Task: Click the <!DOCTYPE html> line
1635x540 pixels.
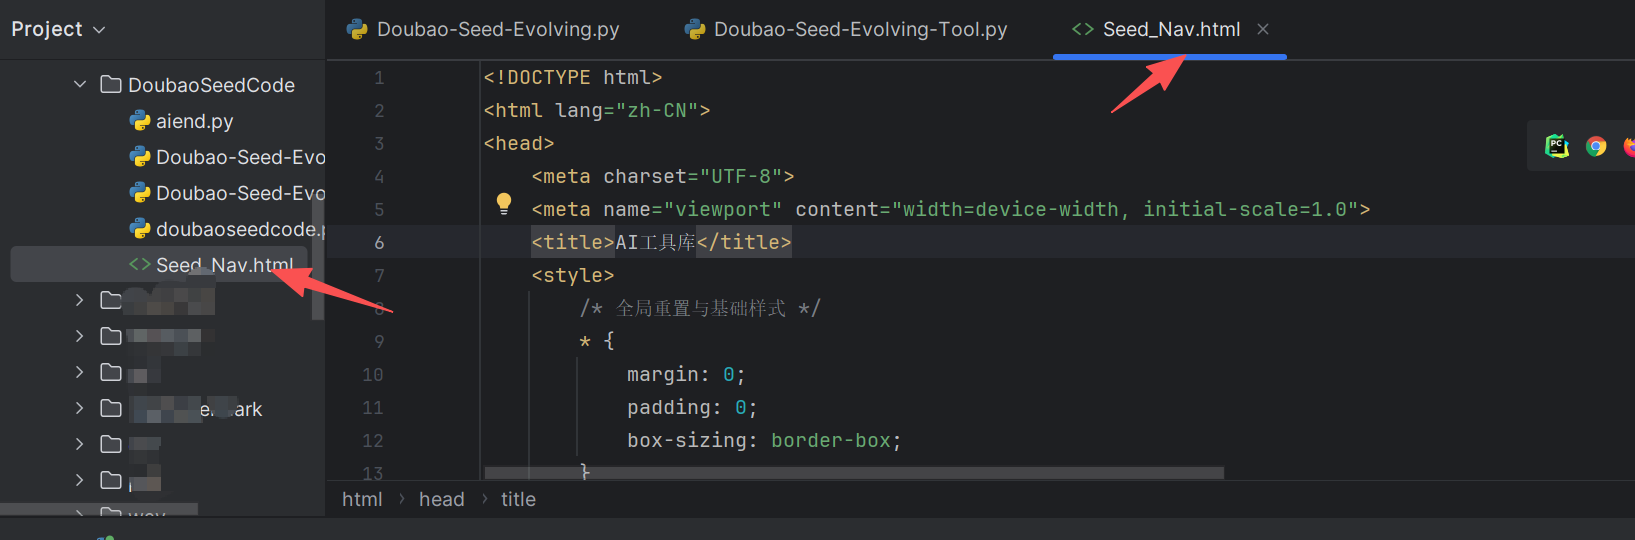Action: [x=573, y=77]
